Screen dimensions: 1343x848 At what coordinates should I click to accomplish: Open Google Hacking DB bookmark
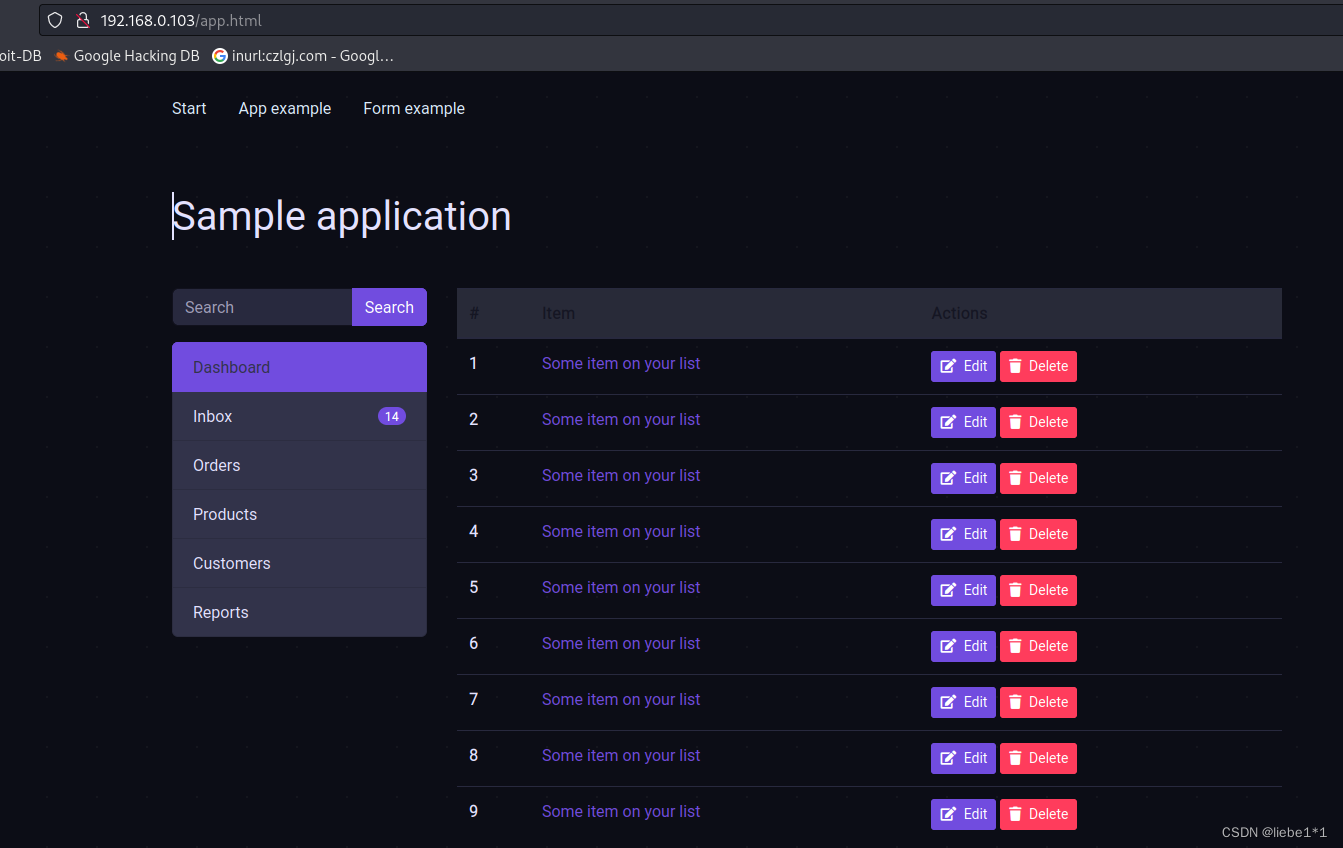127,56
